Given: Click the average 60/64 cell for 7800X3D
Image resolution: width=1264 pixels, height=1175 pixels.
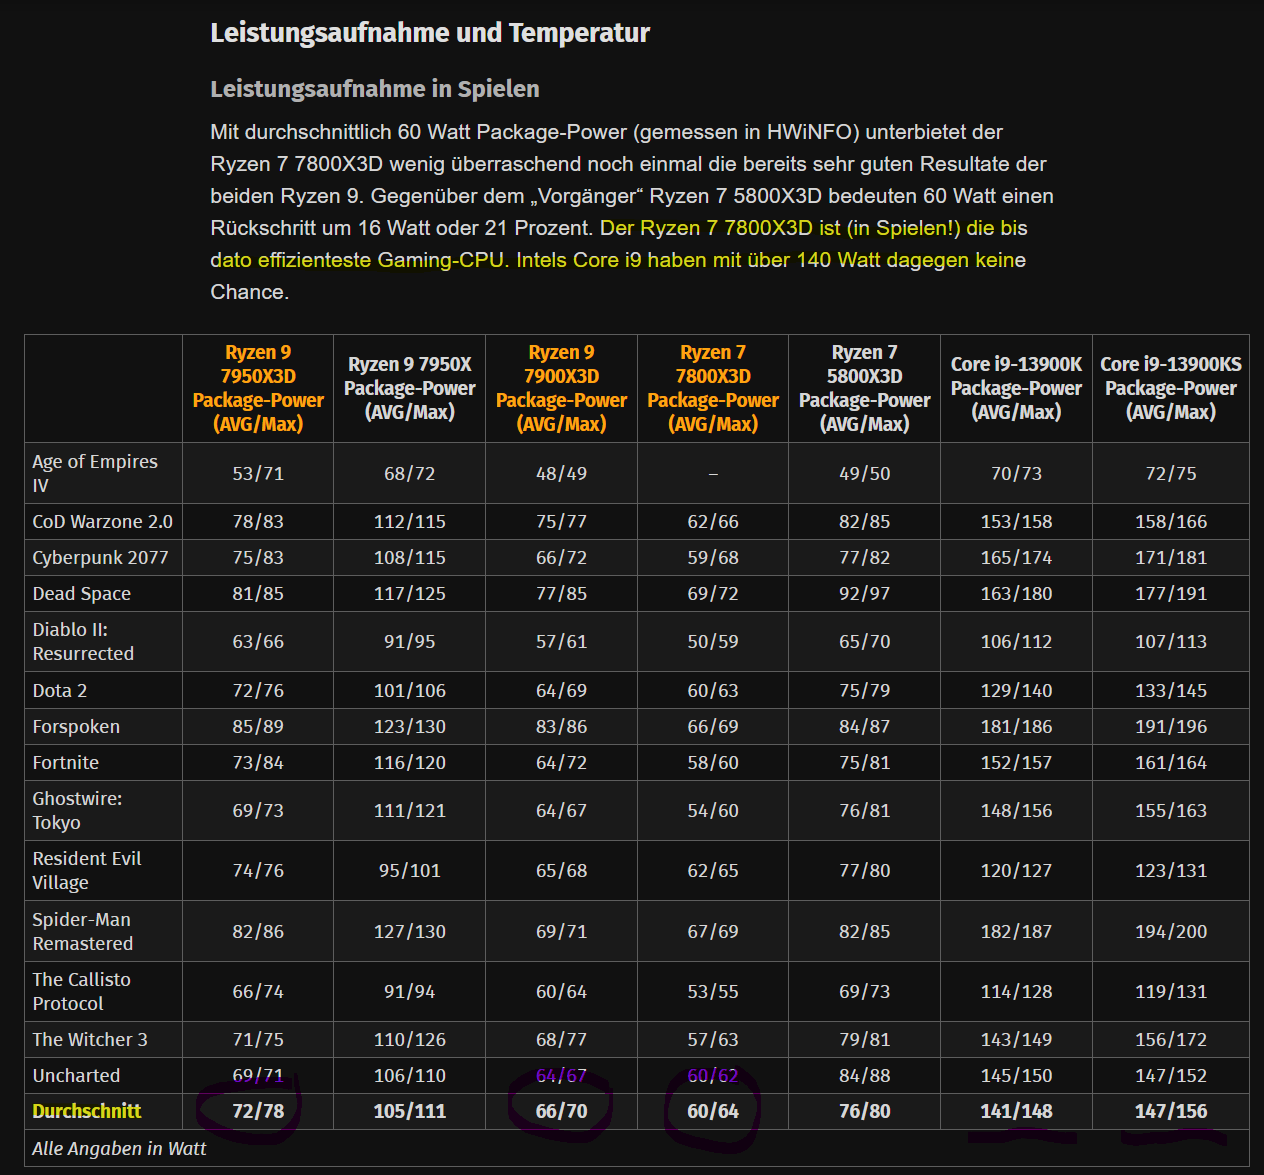Looking at the screenshot, I should (x=713, y=1111).
